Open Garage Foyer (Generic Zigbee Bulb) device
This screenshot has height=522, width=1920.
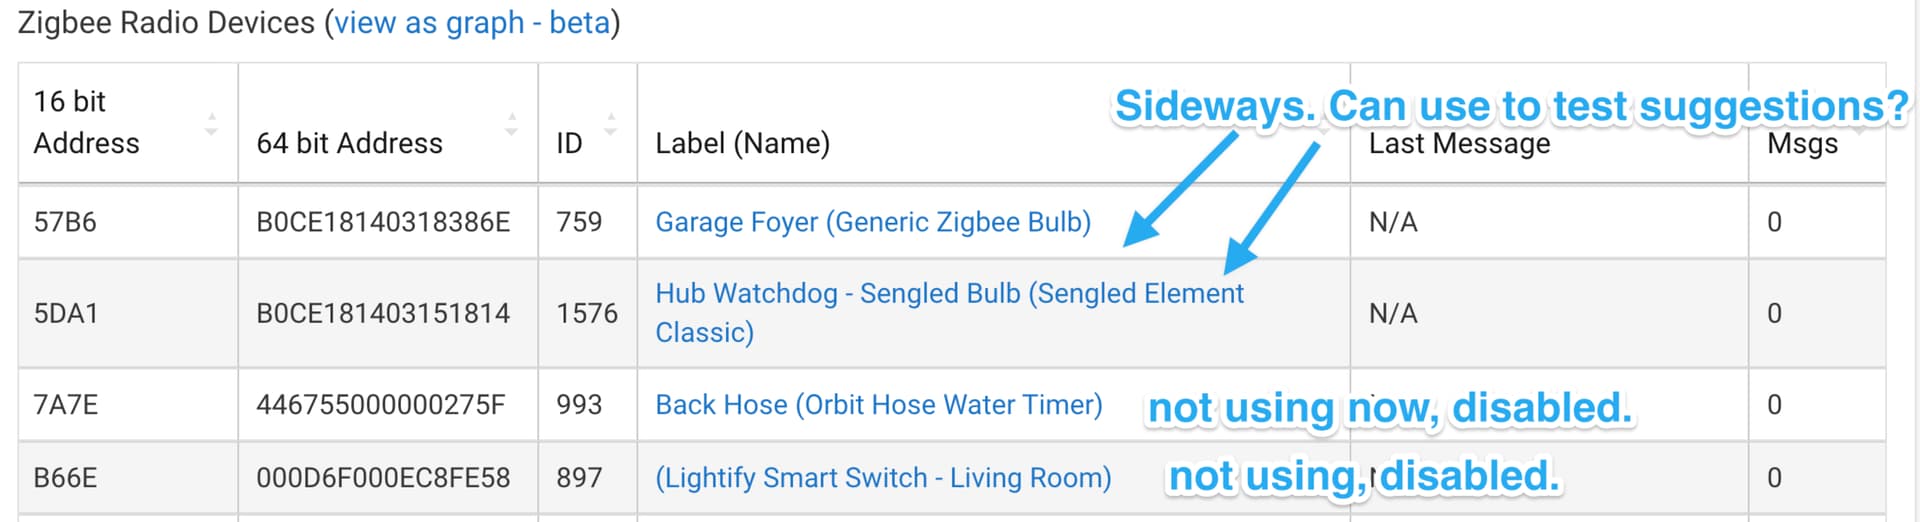[873, 222]
